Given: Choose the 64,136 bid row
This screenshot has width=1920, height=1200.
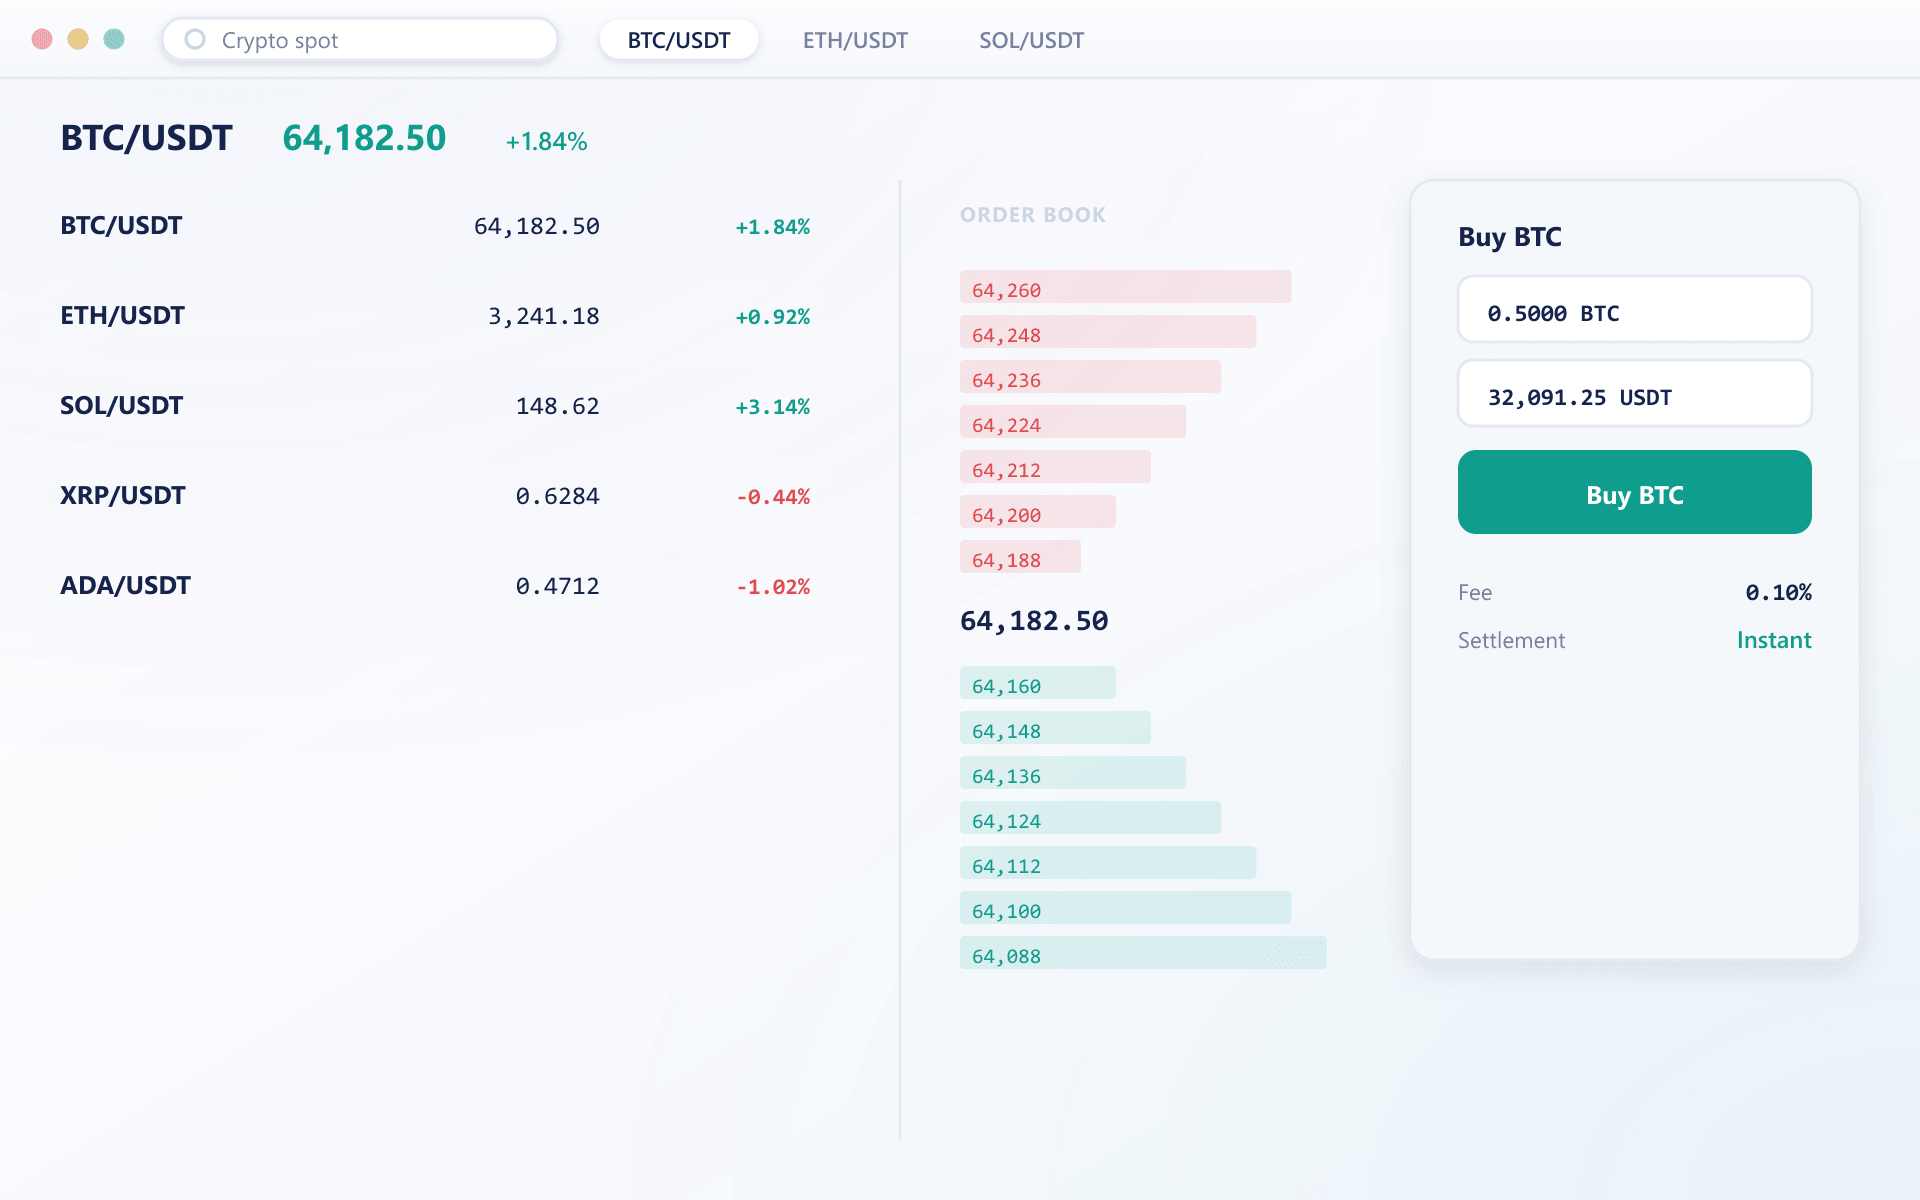Looking at the screenshot, I should click(x=1073, y=773).
